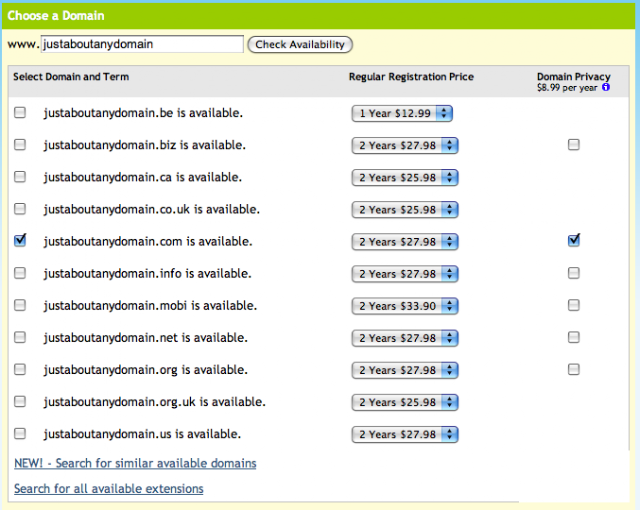Click the Domain Privacy info icon
640x510 pixels.
point(606,87)
